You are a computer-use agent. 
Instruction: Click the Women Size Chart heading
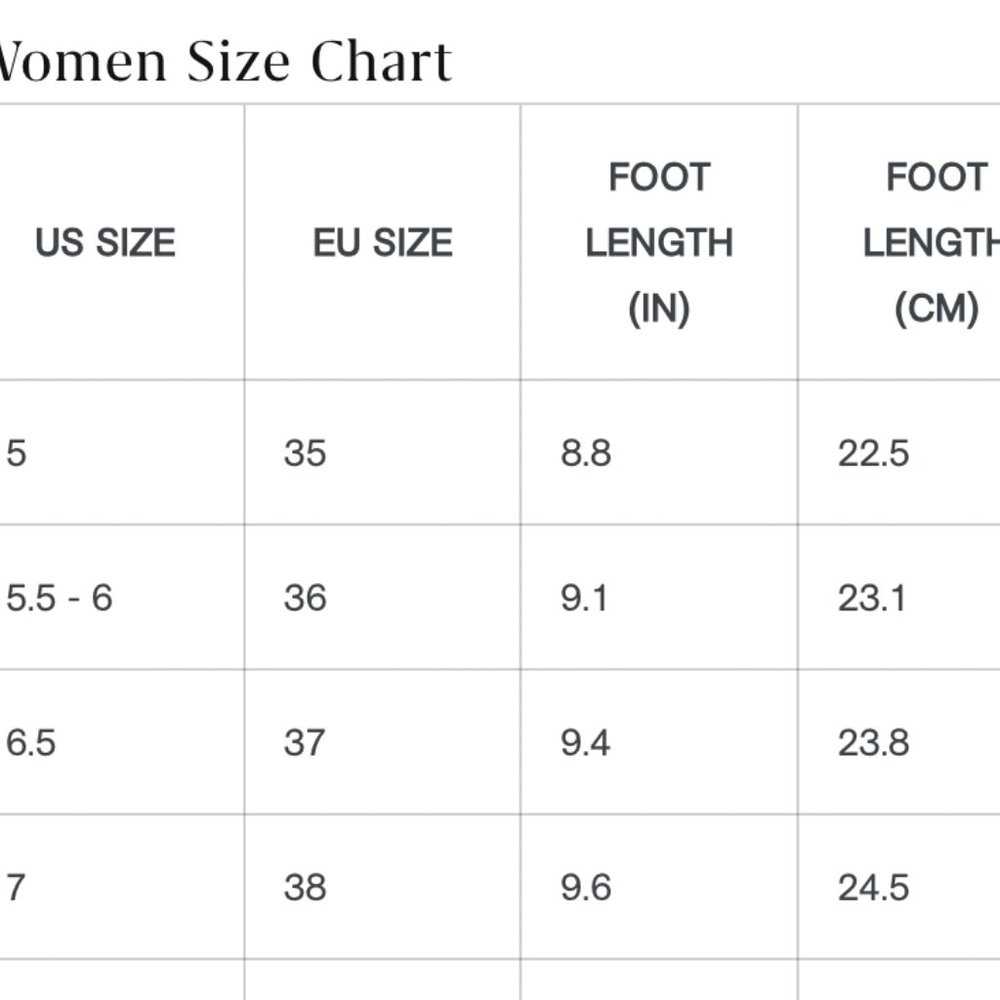coord(224,62)
